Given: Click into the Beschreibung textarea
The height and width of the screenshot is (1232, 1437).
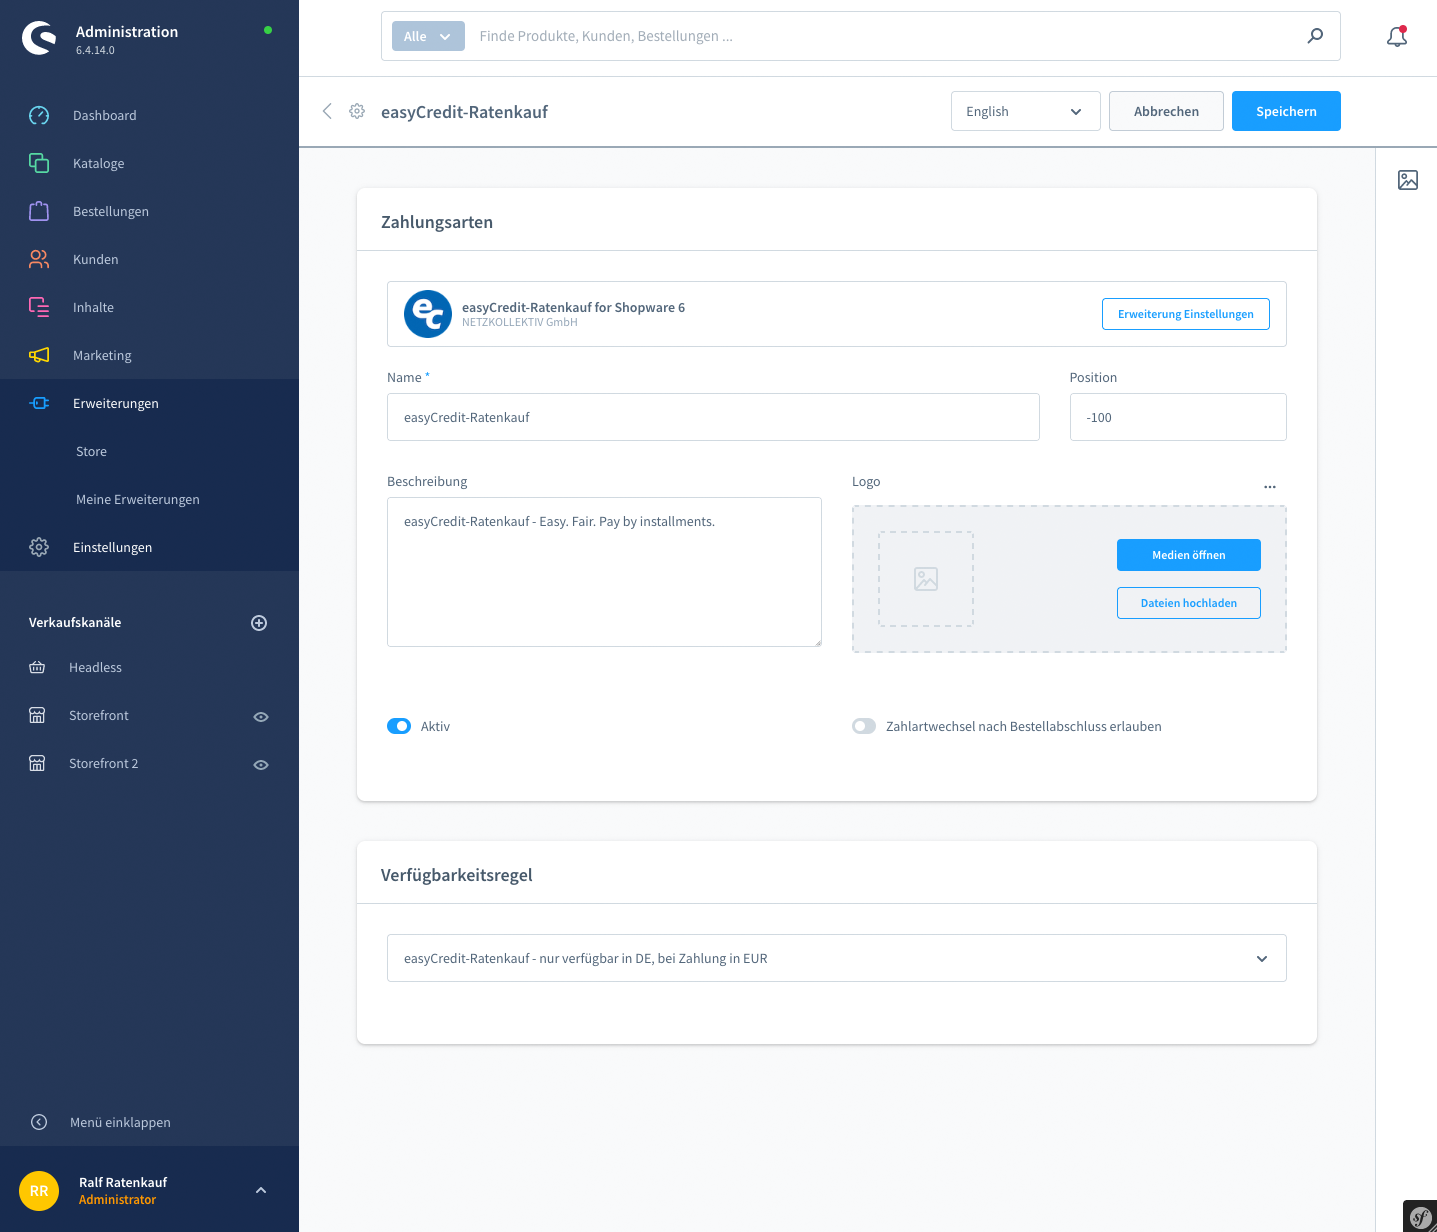Looking at the screenshot, I should coord(604,572).
